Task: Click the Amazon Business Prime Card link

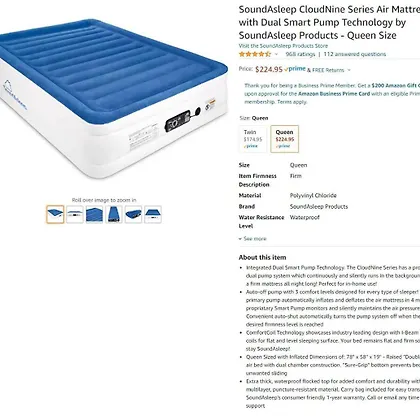Action: click(334, 94)
